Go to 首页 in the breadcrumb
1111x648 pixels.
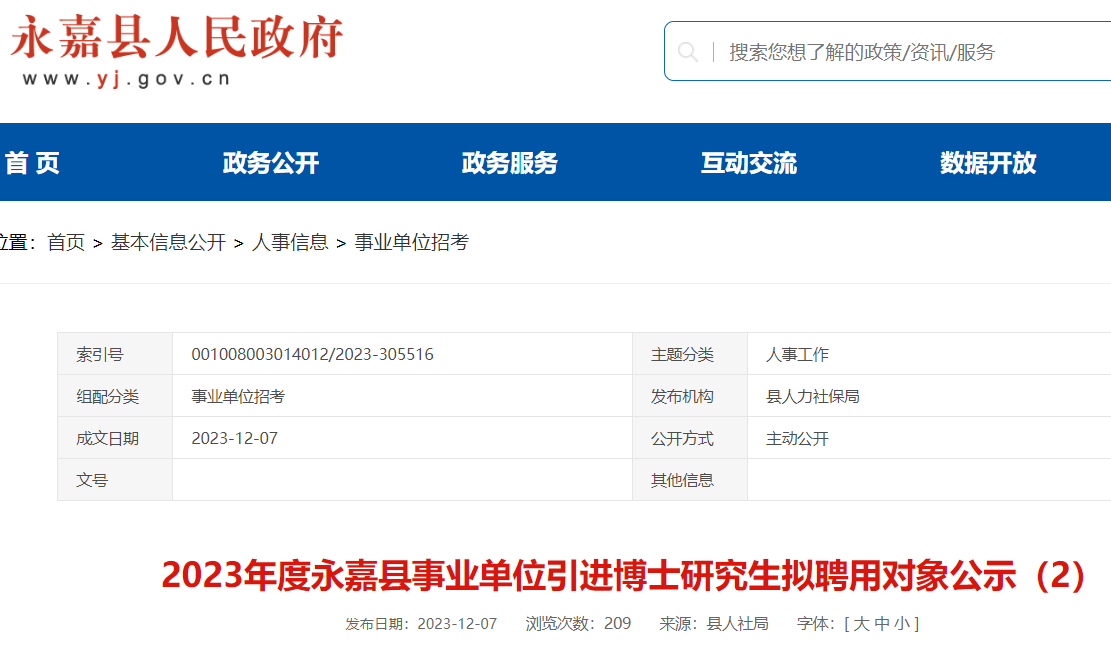[x=66, y=242]
